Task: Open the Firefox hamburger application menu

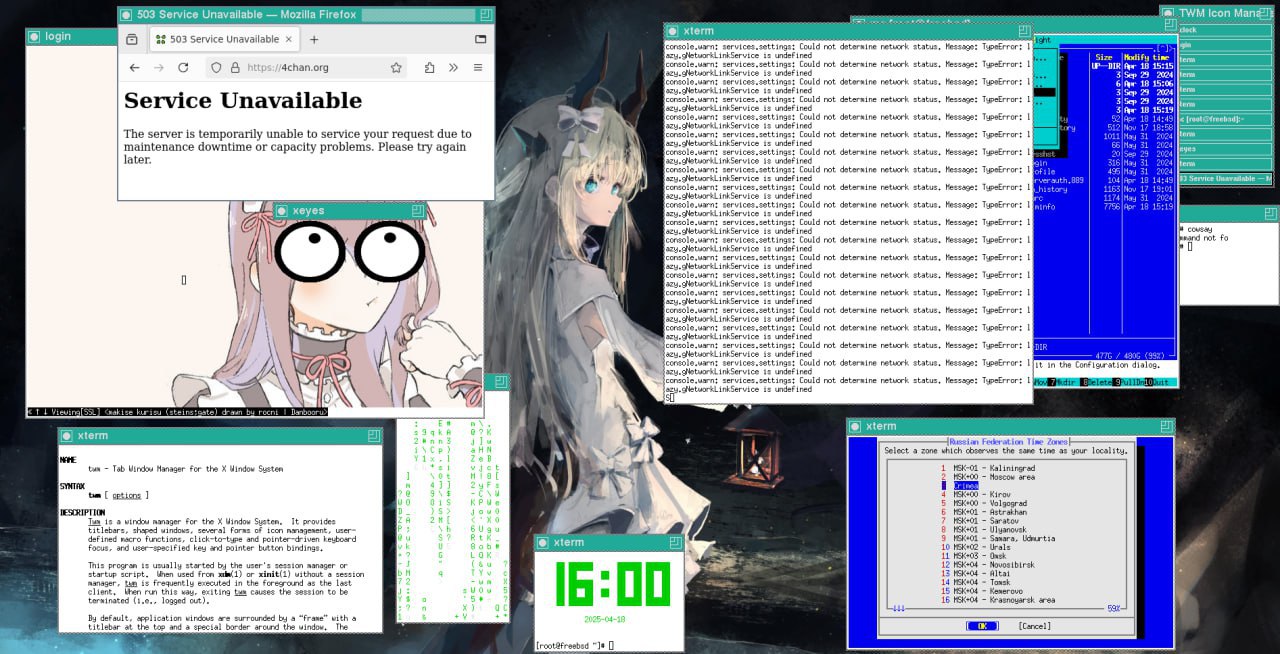Action: (x=478, y=68)
